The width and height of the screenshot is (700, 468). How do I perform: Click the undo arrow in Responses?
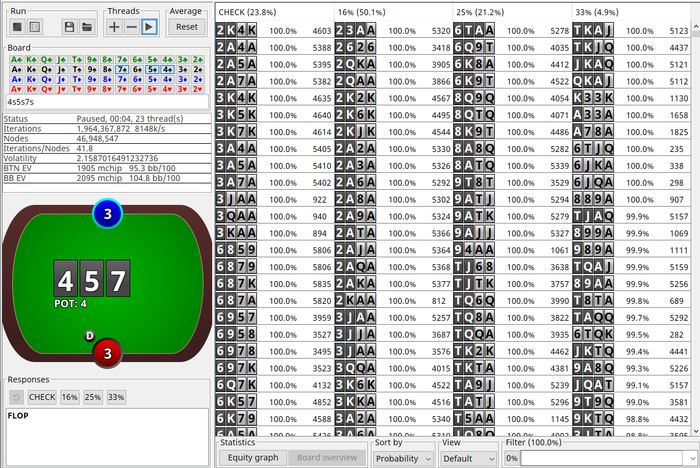[17, 397]
